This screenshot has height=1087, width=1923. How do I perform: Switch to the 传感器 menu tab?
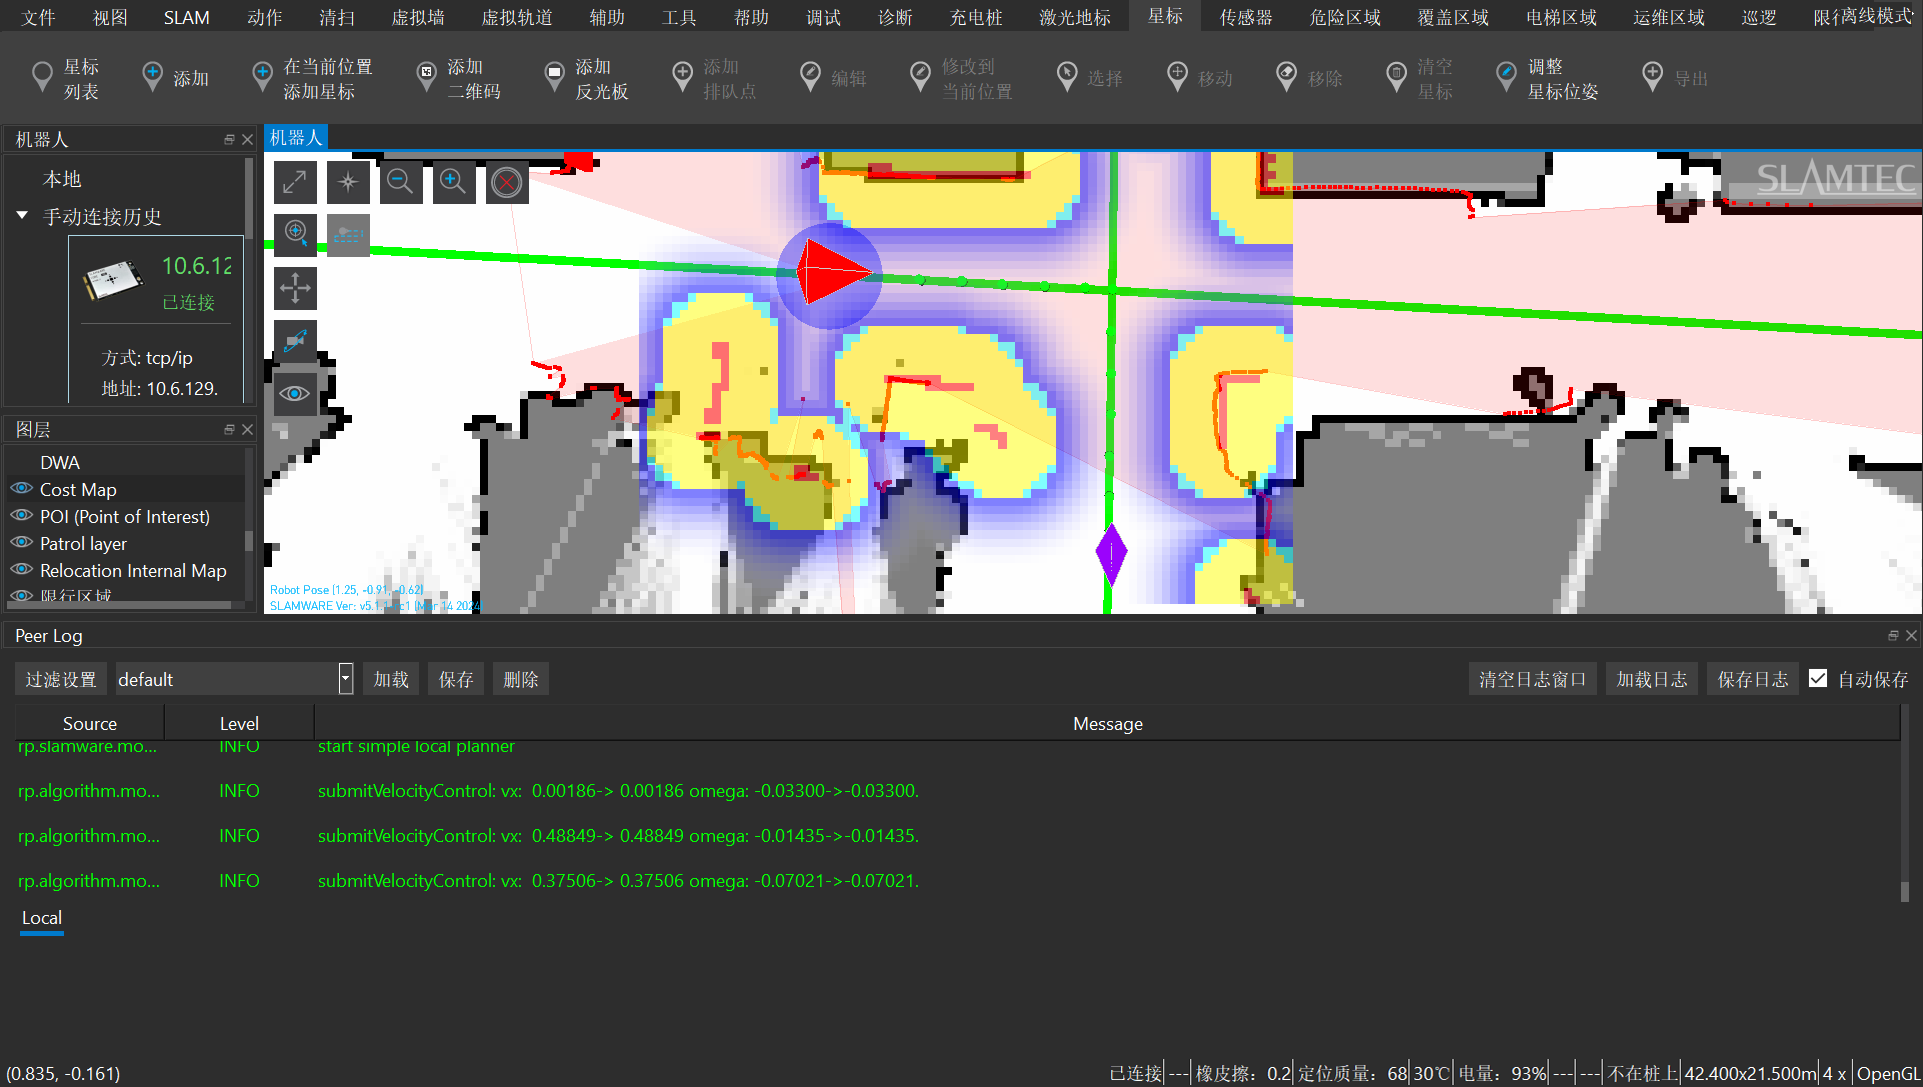pyautogui.click(x=1245, y=16)
